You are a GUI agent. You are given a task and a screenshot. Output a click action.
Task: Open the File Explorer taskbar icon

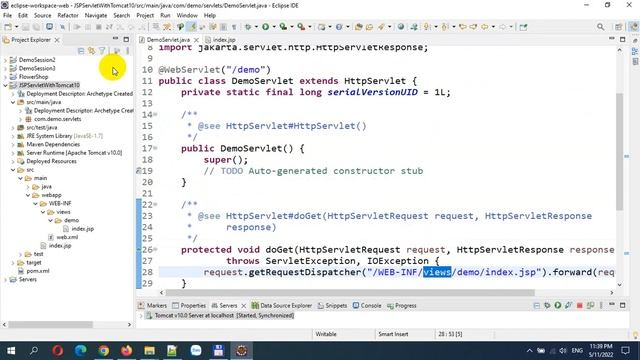tap(149, 350)
